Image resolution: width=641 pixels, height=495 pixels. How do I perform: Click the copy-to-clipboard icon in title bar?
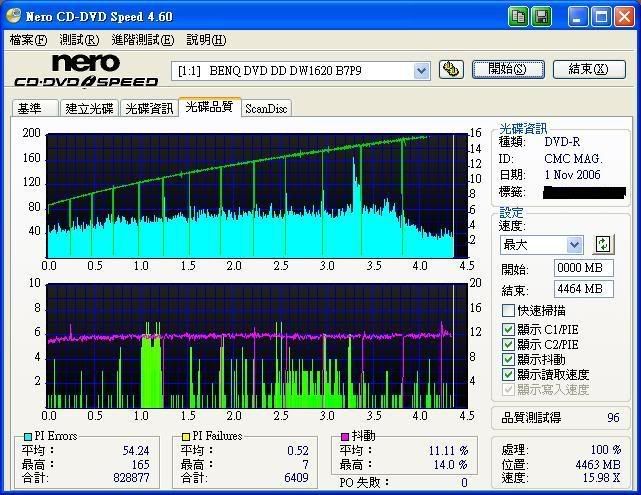coord(518,17)
